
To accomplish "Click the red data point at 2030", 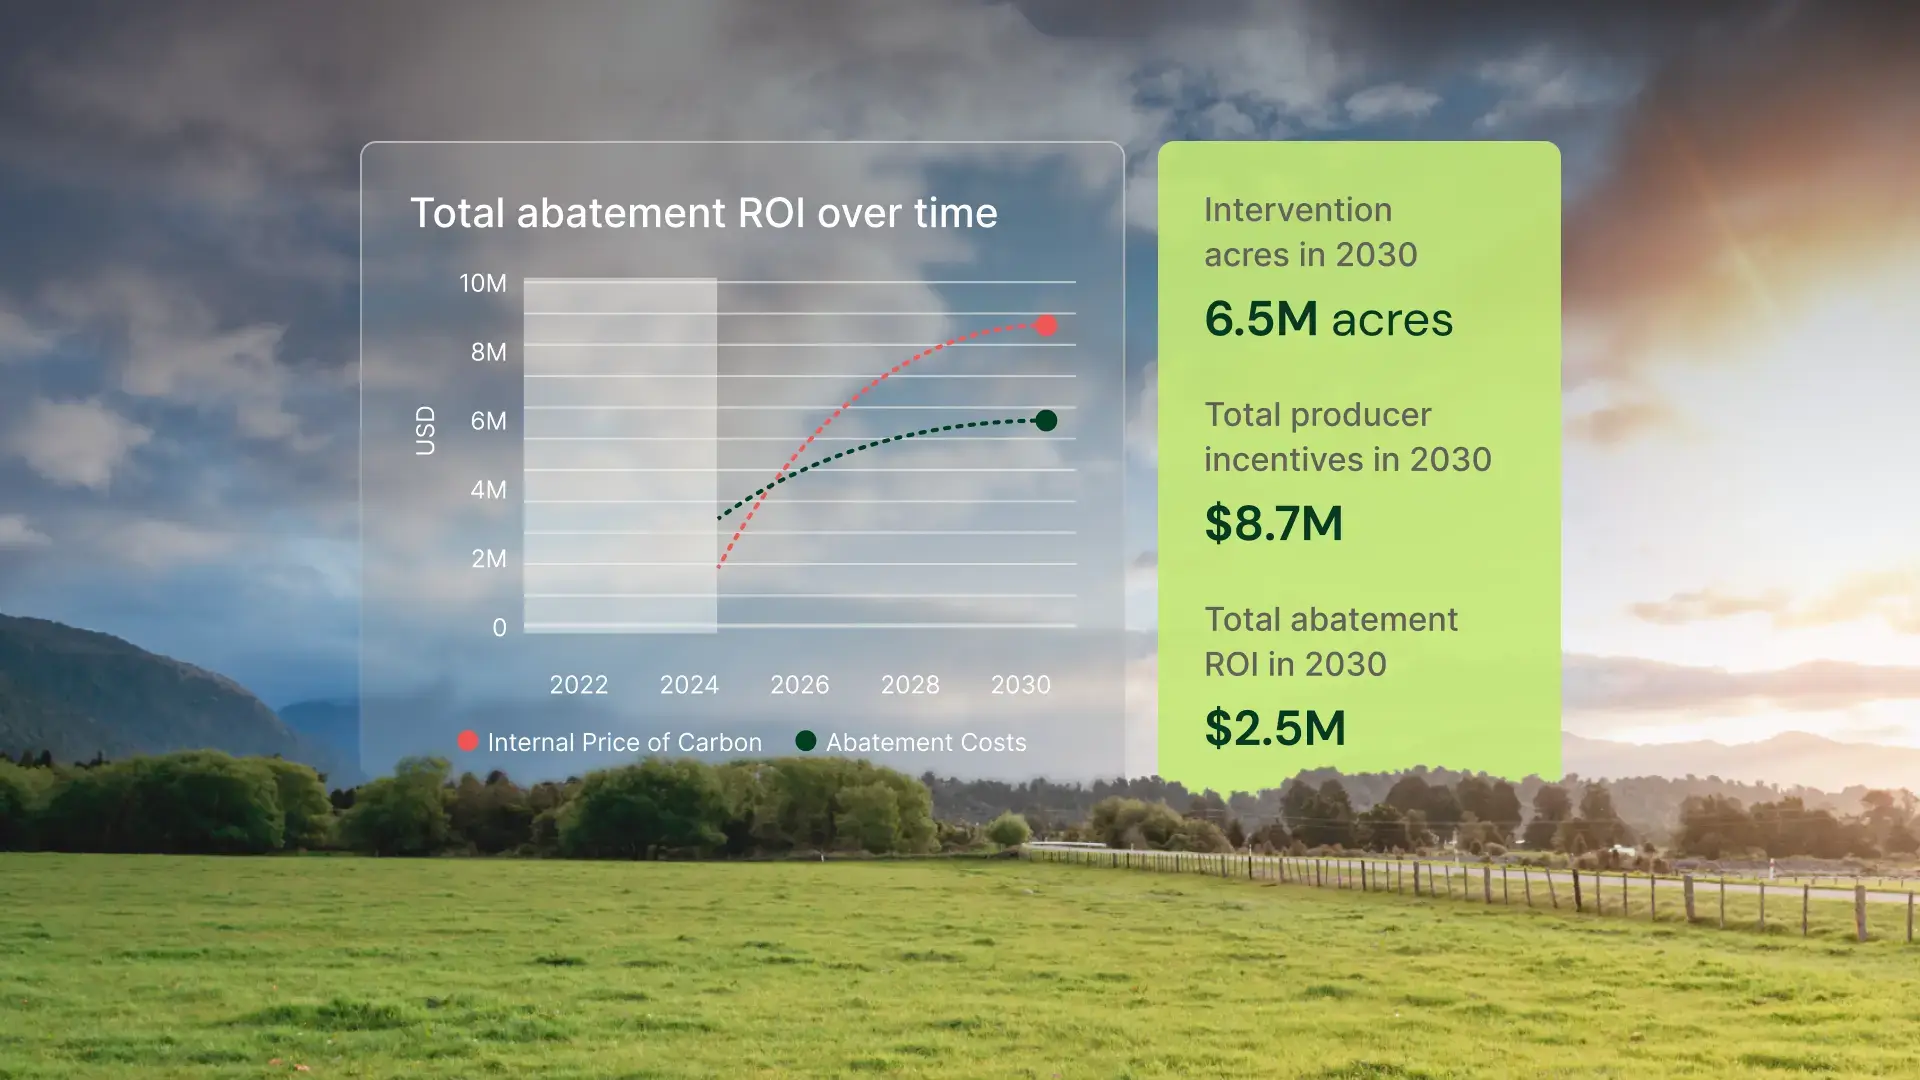I will point(1046,326).
